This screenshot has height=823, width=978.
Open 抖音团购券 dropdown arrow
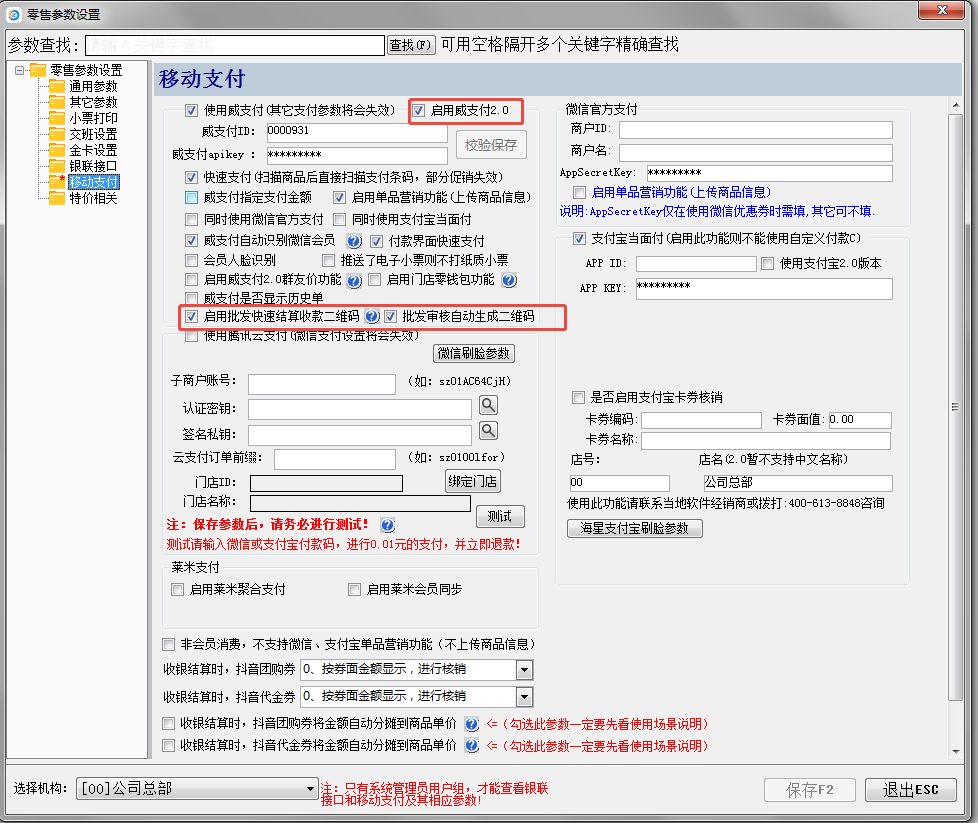[x=525, y=670]
